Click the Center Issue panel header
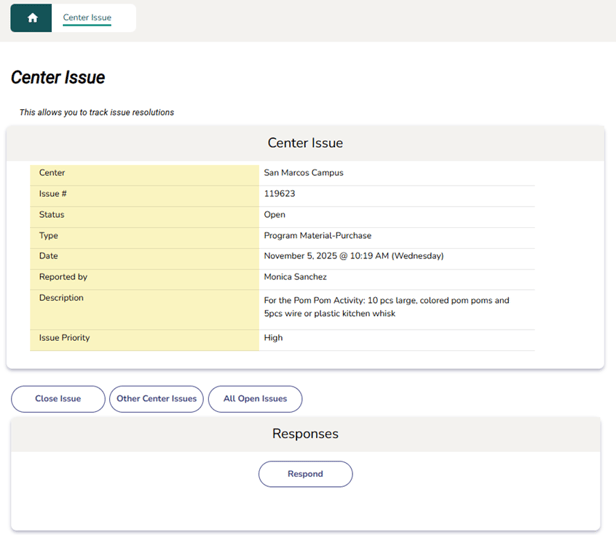This screenshot has height=535, width=616. pyautogui.click(x=305, y=143)
